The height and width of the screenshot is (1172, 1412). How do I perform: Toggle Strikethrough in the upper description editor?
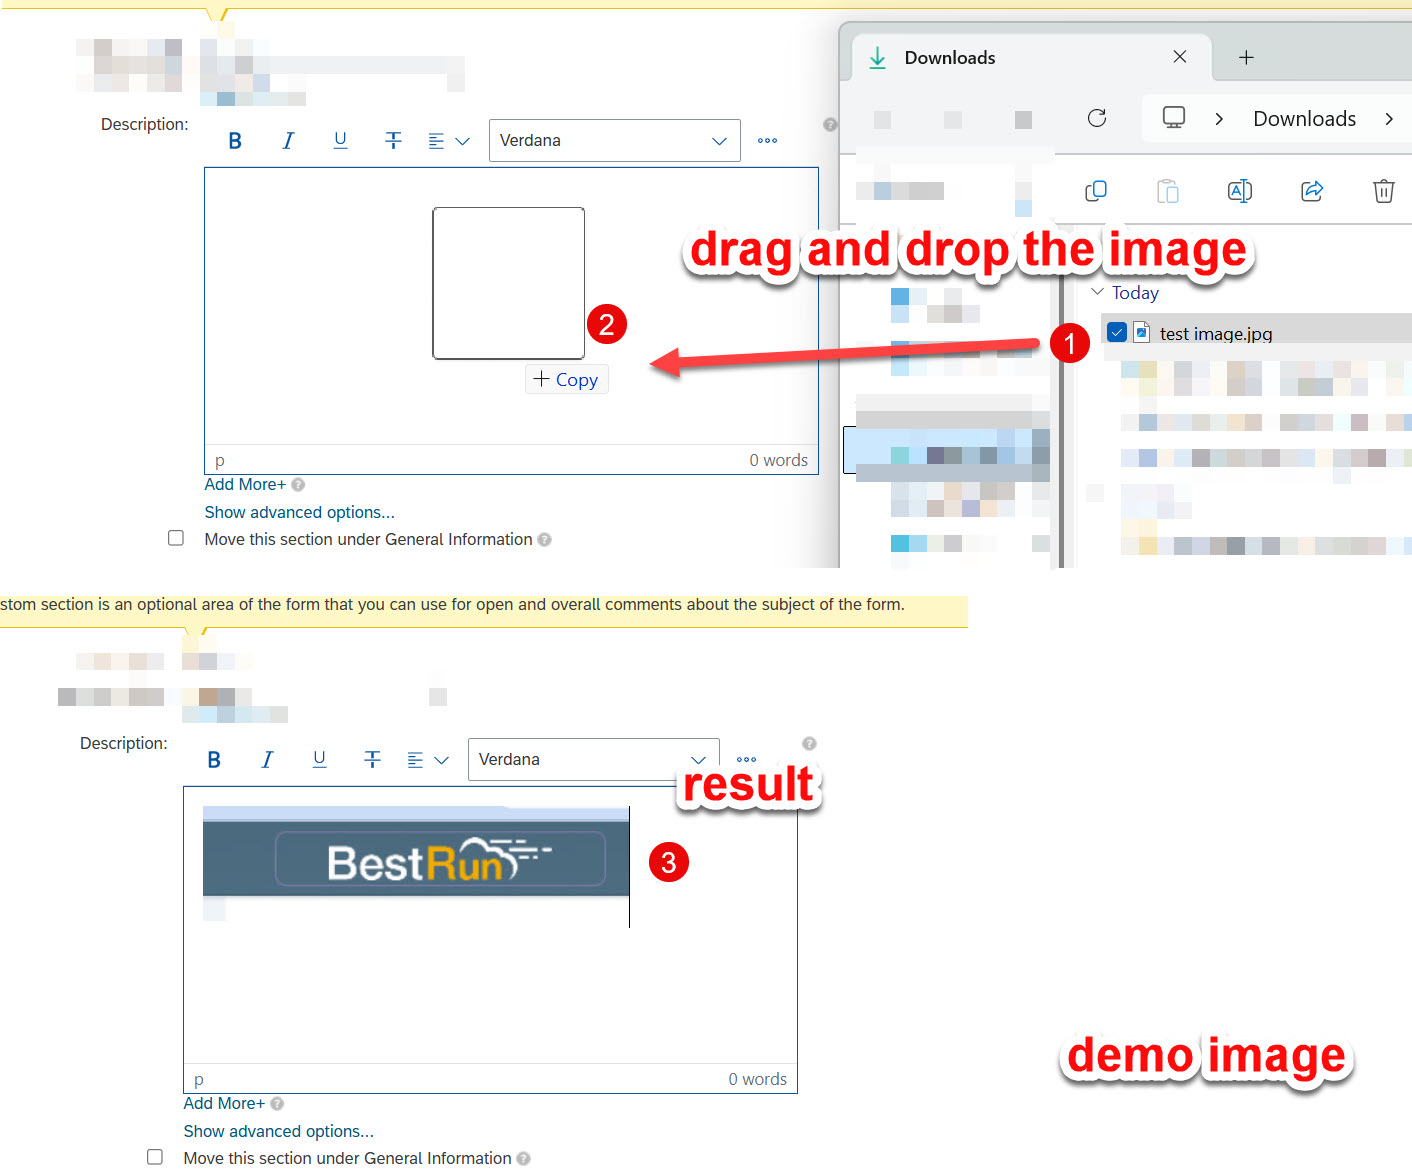click(x=393, y=141)
